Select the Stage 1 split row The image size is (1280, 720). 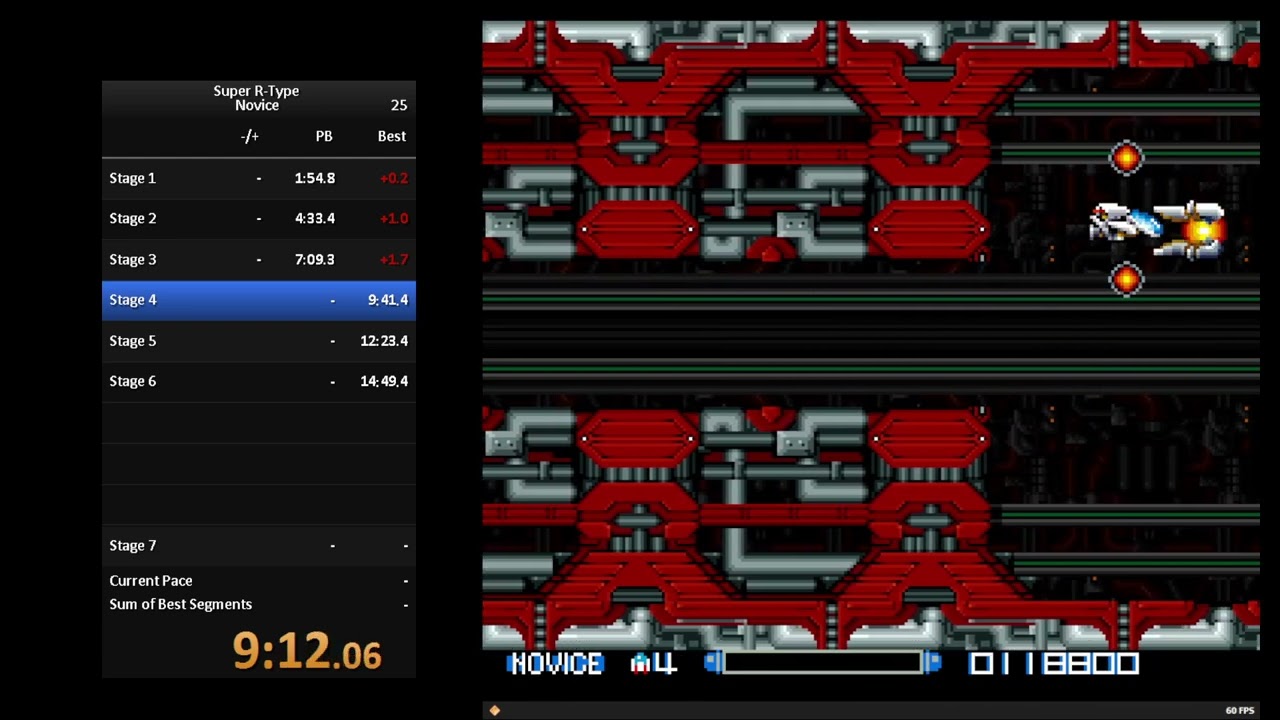[259, 178]
